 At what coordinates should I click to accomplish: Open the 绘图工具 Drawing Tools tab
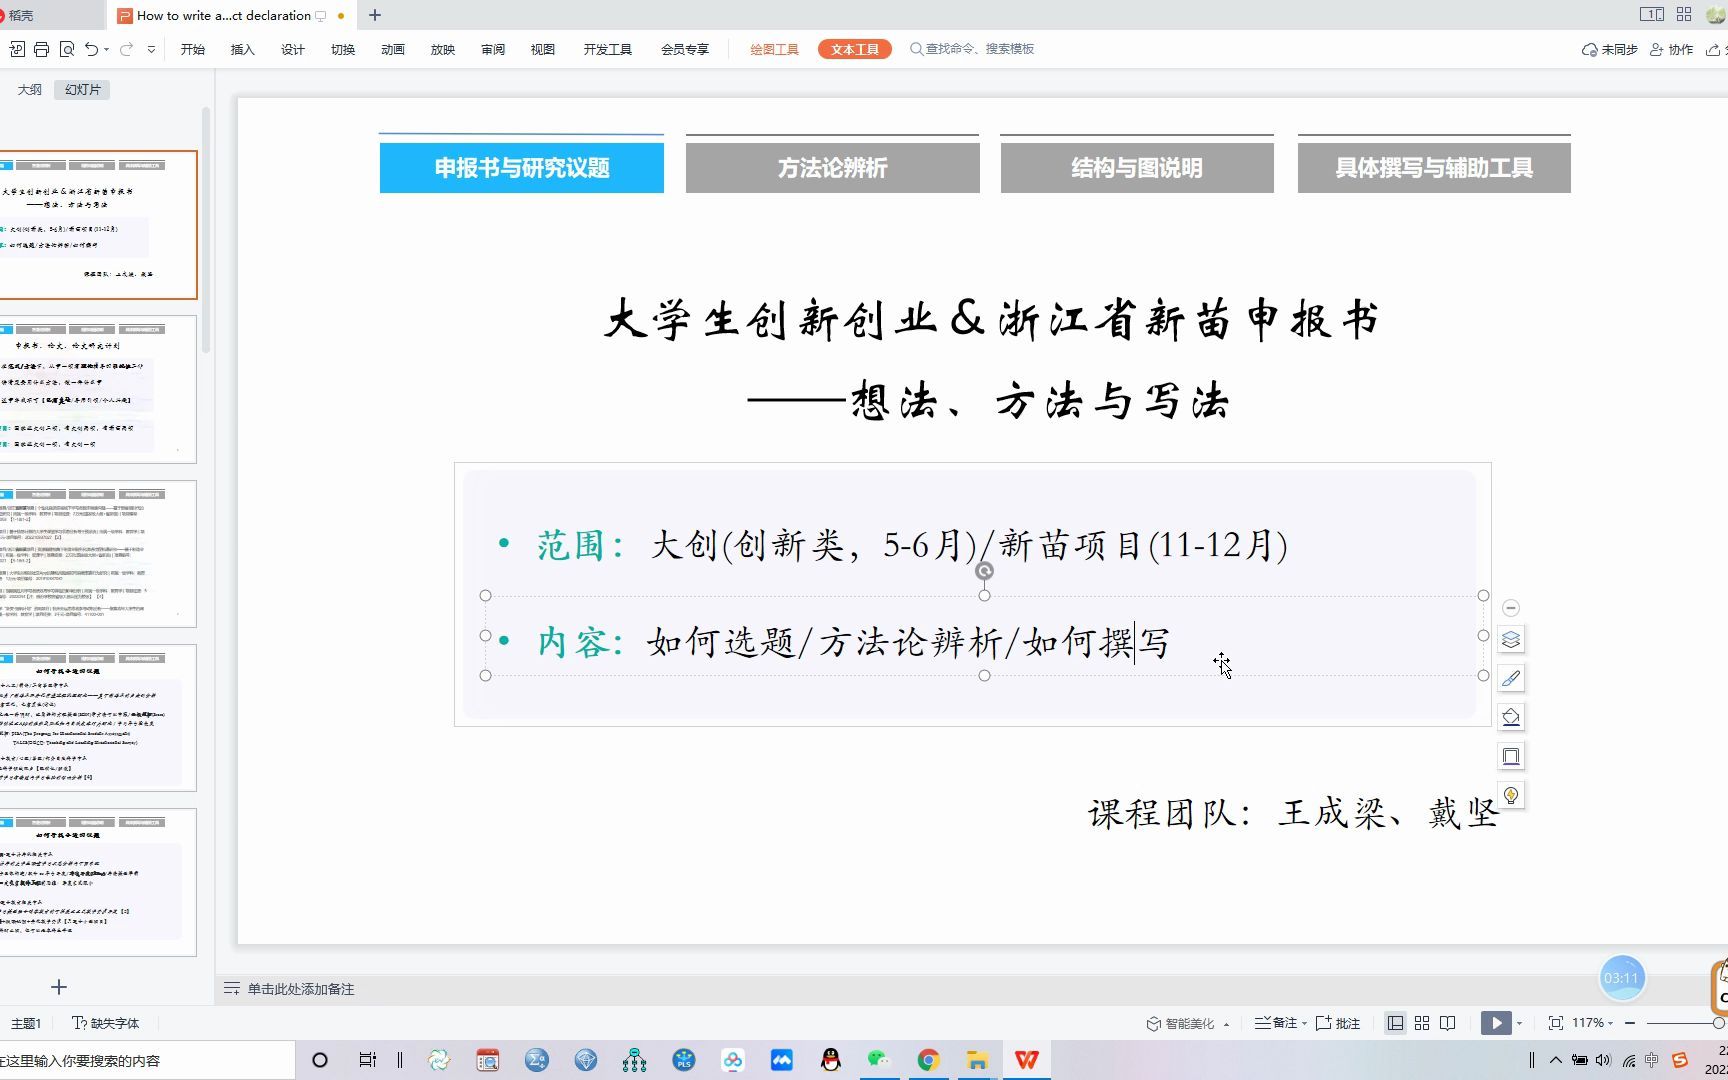pyautogui.click(x=774, y=49)
